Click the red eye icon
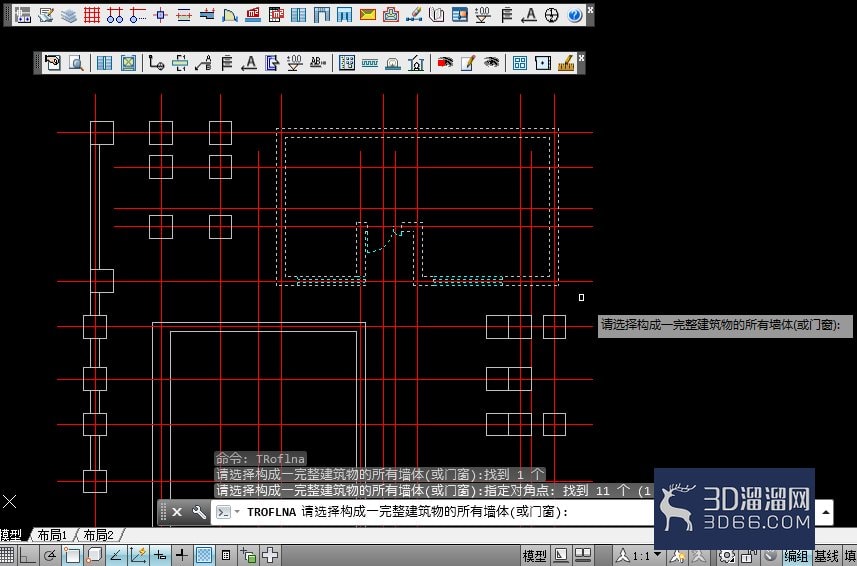 click(445, 63)
